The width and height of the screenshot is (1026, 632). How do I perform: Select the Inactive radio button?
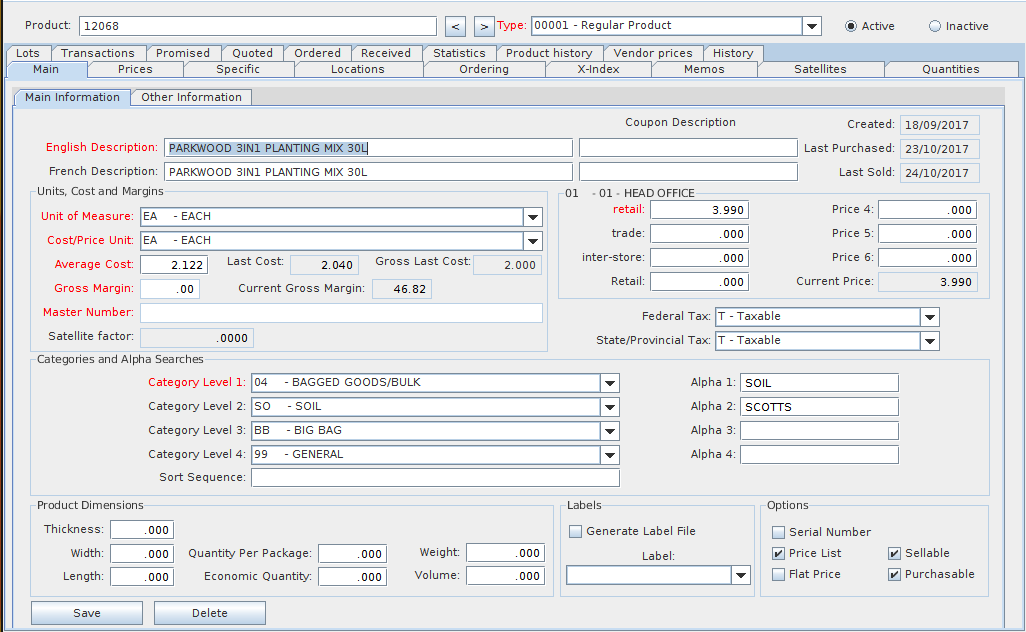(x=935, y=26)
